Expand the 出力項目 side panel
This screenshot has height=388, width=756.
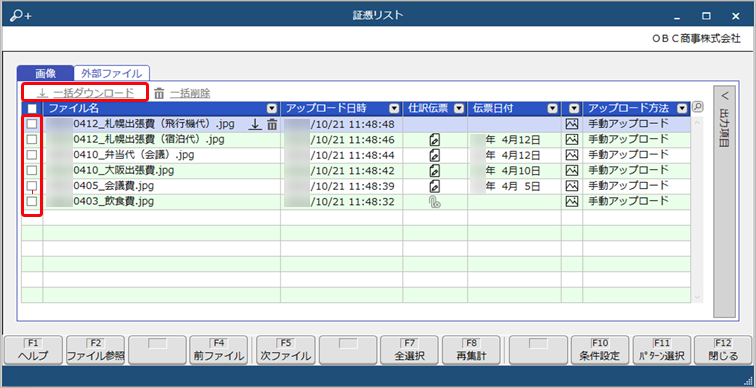(x=725, y=201)
